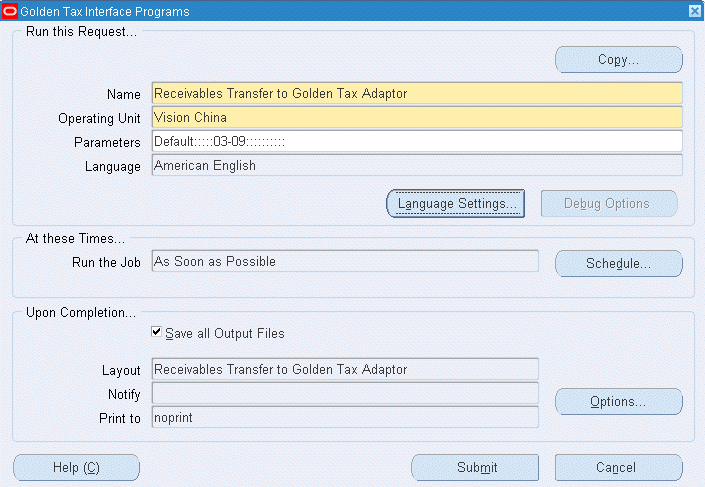
Task: Open the Copy... request dialog
Action: pos(619,59)
